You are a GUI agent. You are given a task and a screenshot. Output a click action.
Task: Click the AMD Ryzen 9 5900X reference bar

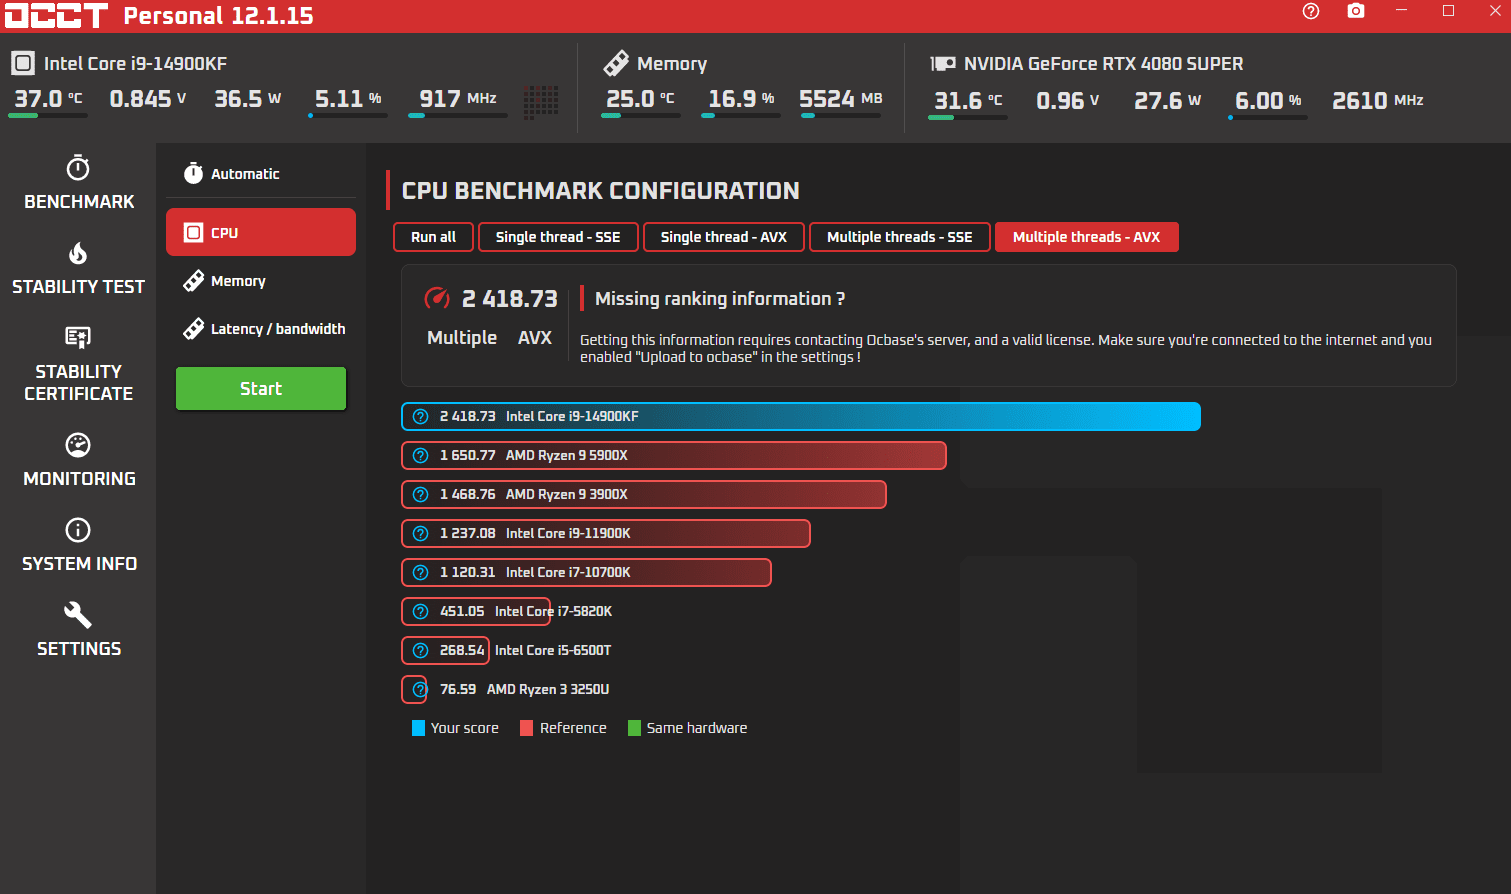674,456
